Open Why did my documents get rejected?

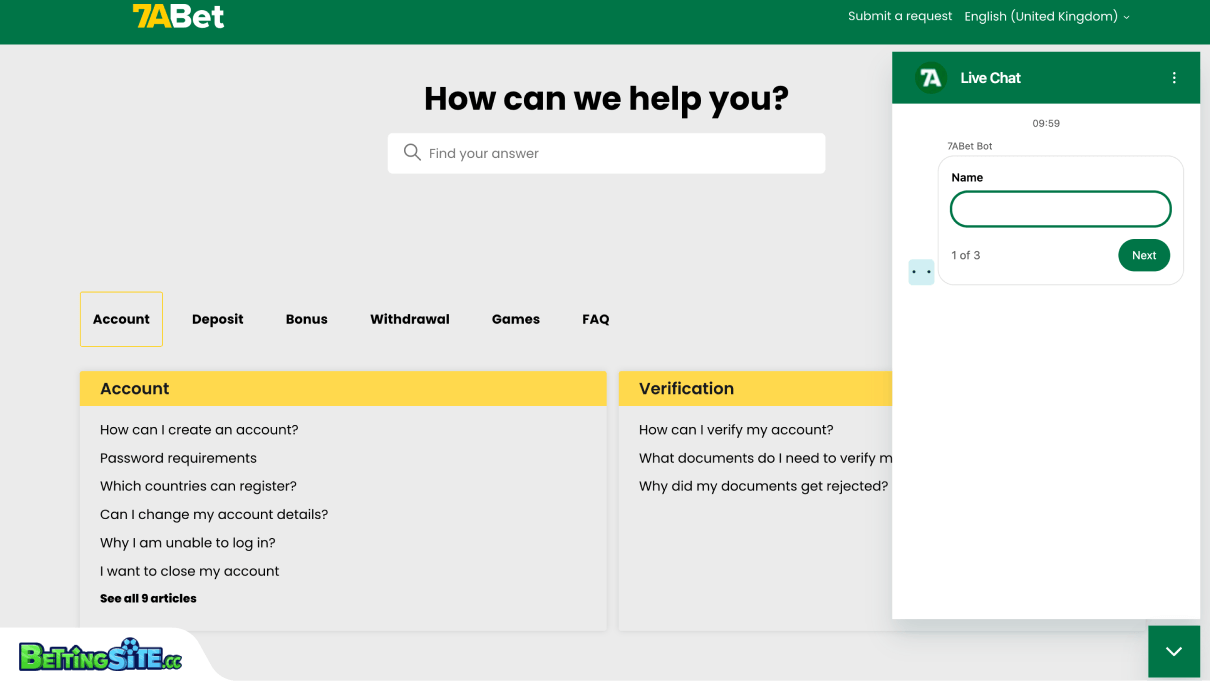[765, 485]
